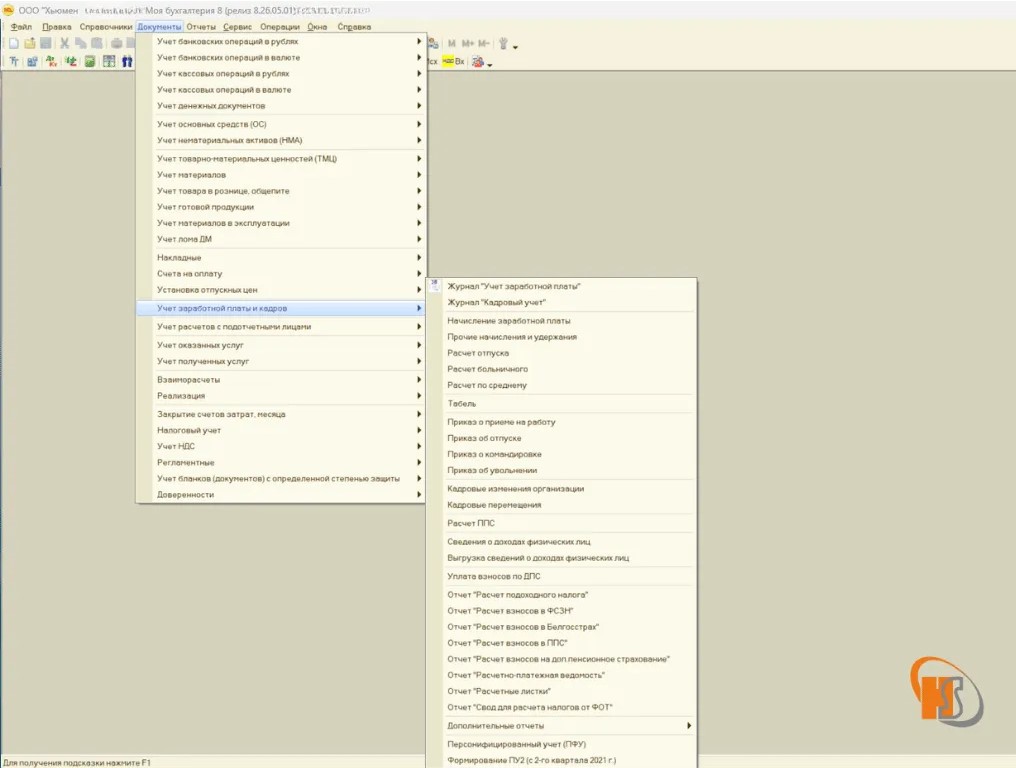This screenshot has height=768, width=1016.
Task: Open the Сервис menu
Action: (237, 27)
